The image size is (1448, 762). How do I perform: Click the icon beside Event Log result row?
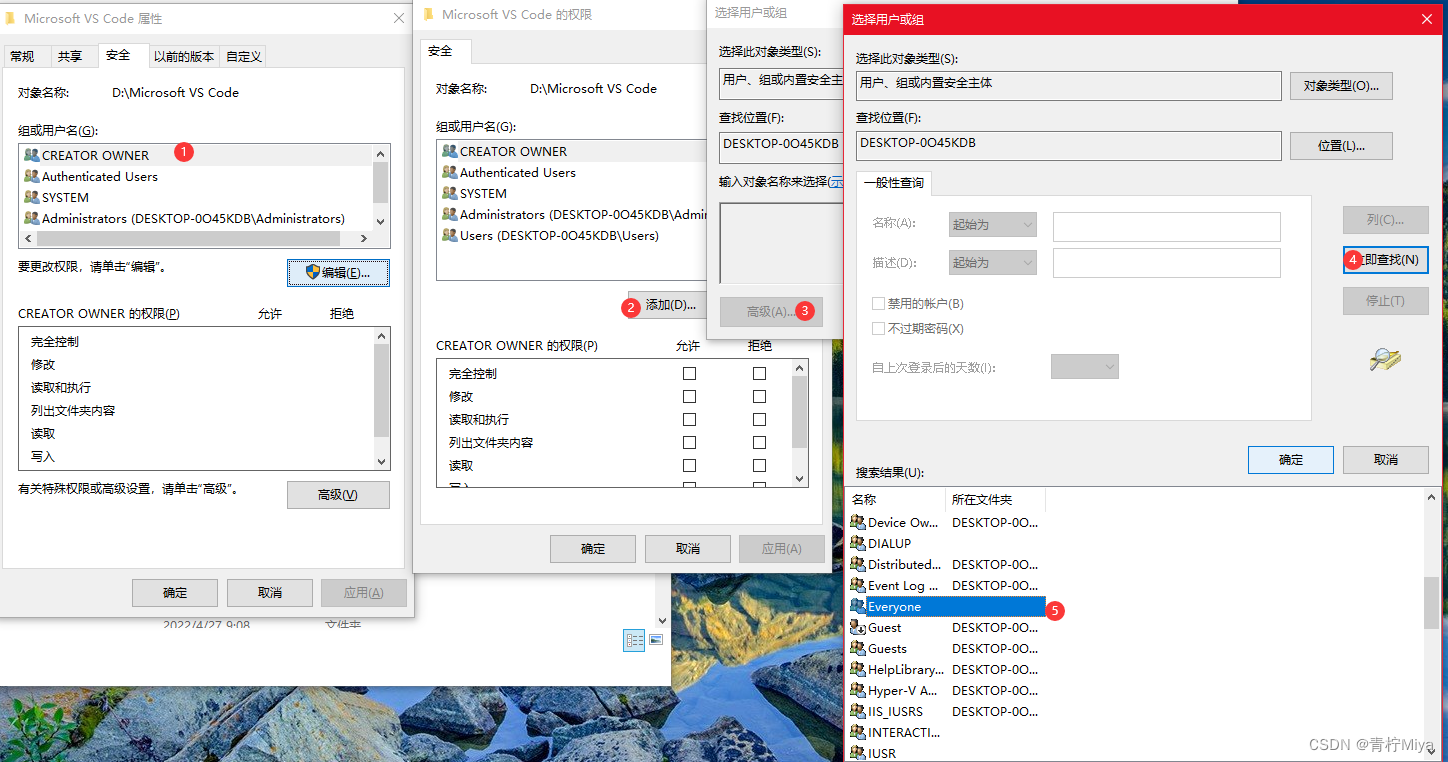click(857, 585)
